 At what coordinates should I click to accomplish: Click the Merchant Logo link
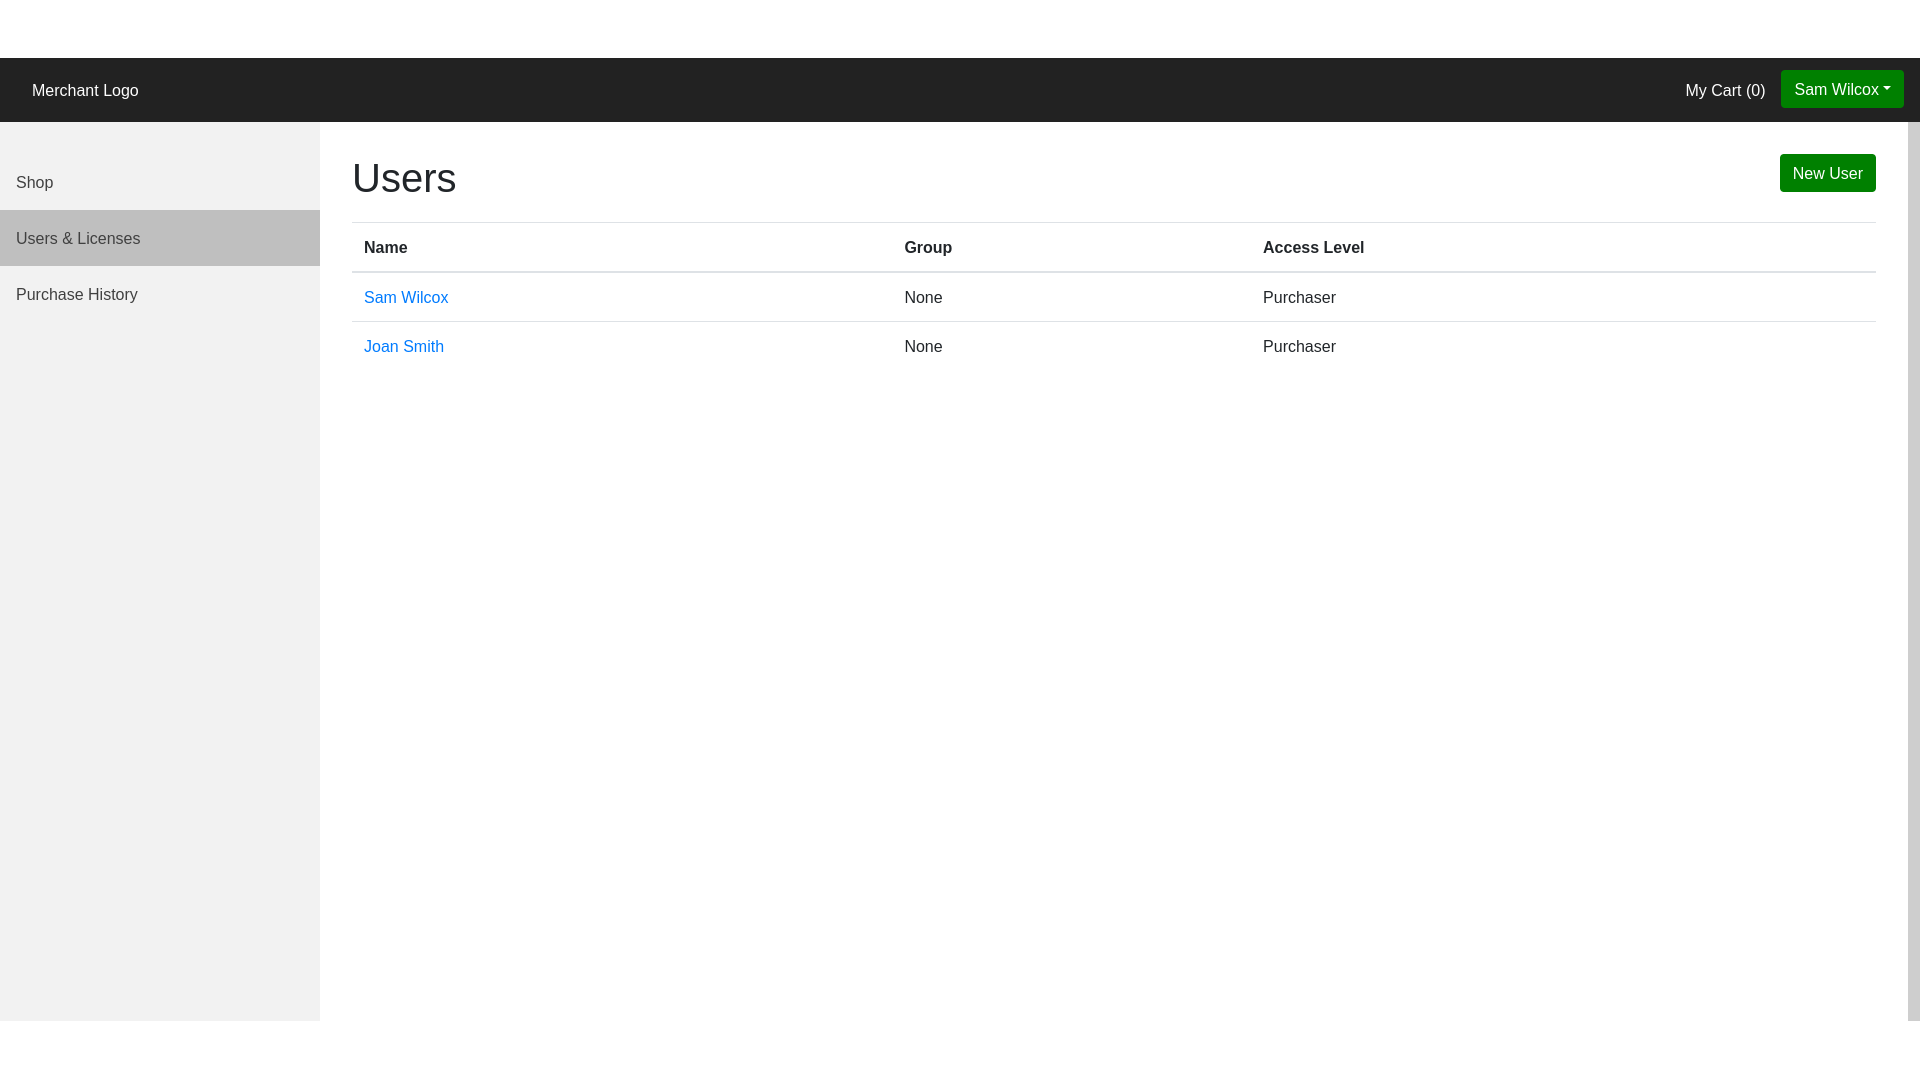[x=85, y=90]
